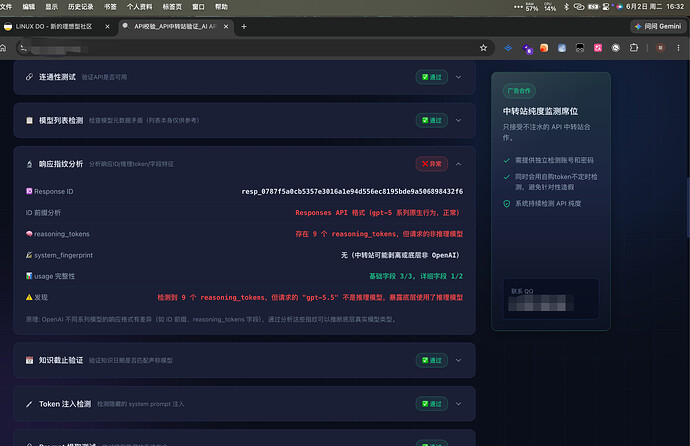
Task: Open the purple extension with badge 6
Action: tap(527, 48)
